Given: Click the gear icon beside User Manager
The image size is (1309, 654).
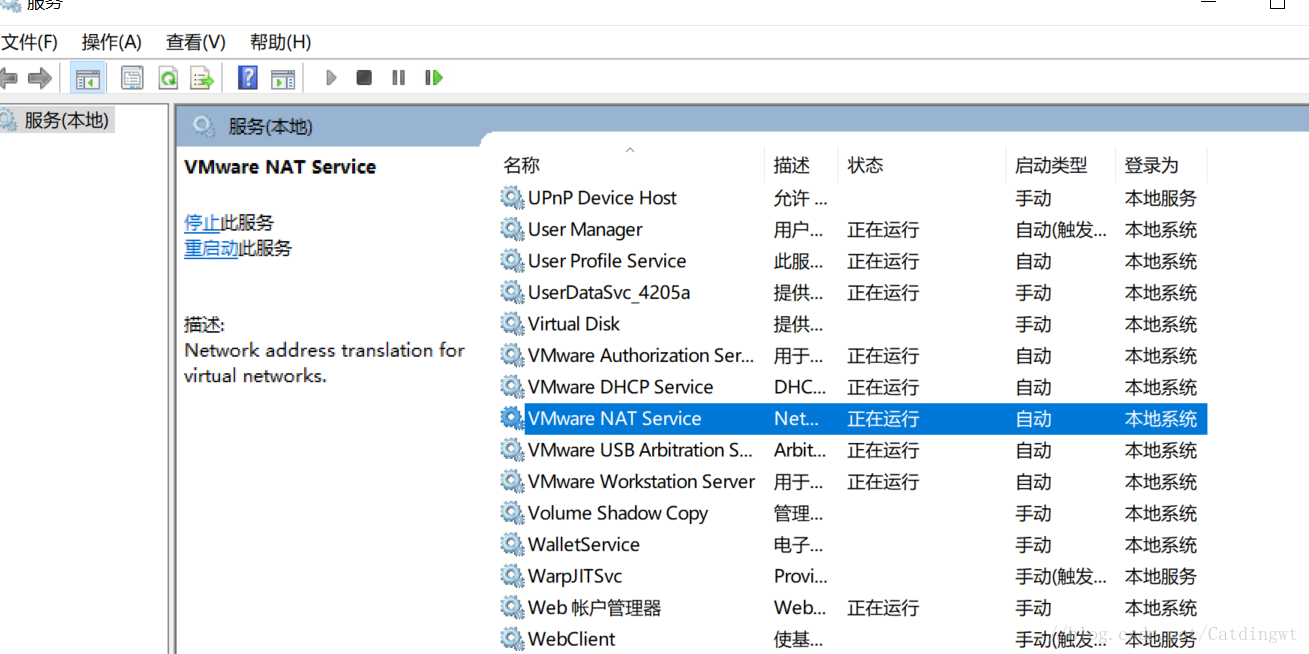Looking at the screenshot, I should pos(512,230).
